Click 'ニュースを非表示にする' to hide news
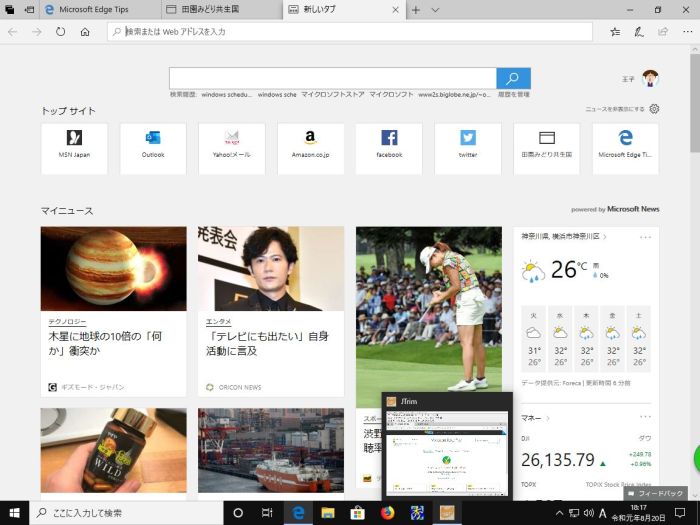Screen dimensions: 700x525 point(615,109)
